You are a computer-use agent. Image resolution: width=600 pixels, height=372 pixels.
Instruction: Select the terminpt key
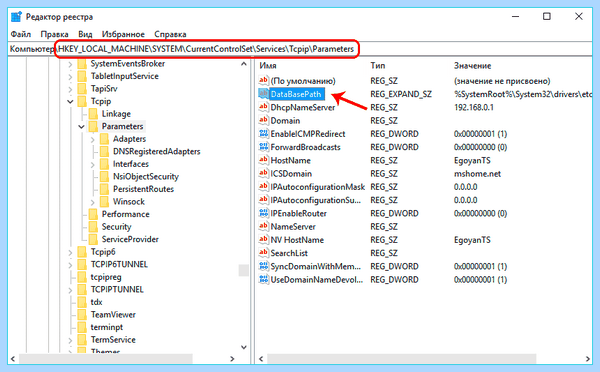point(107,327)
